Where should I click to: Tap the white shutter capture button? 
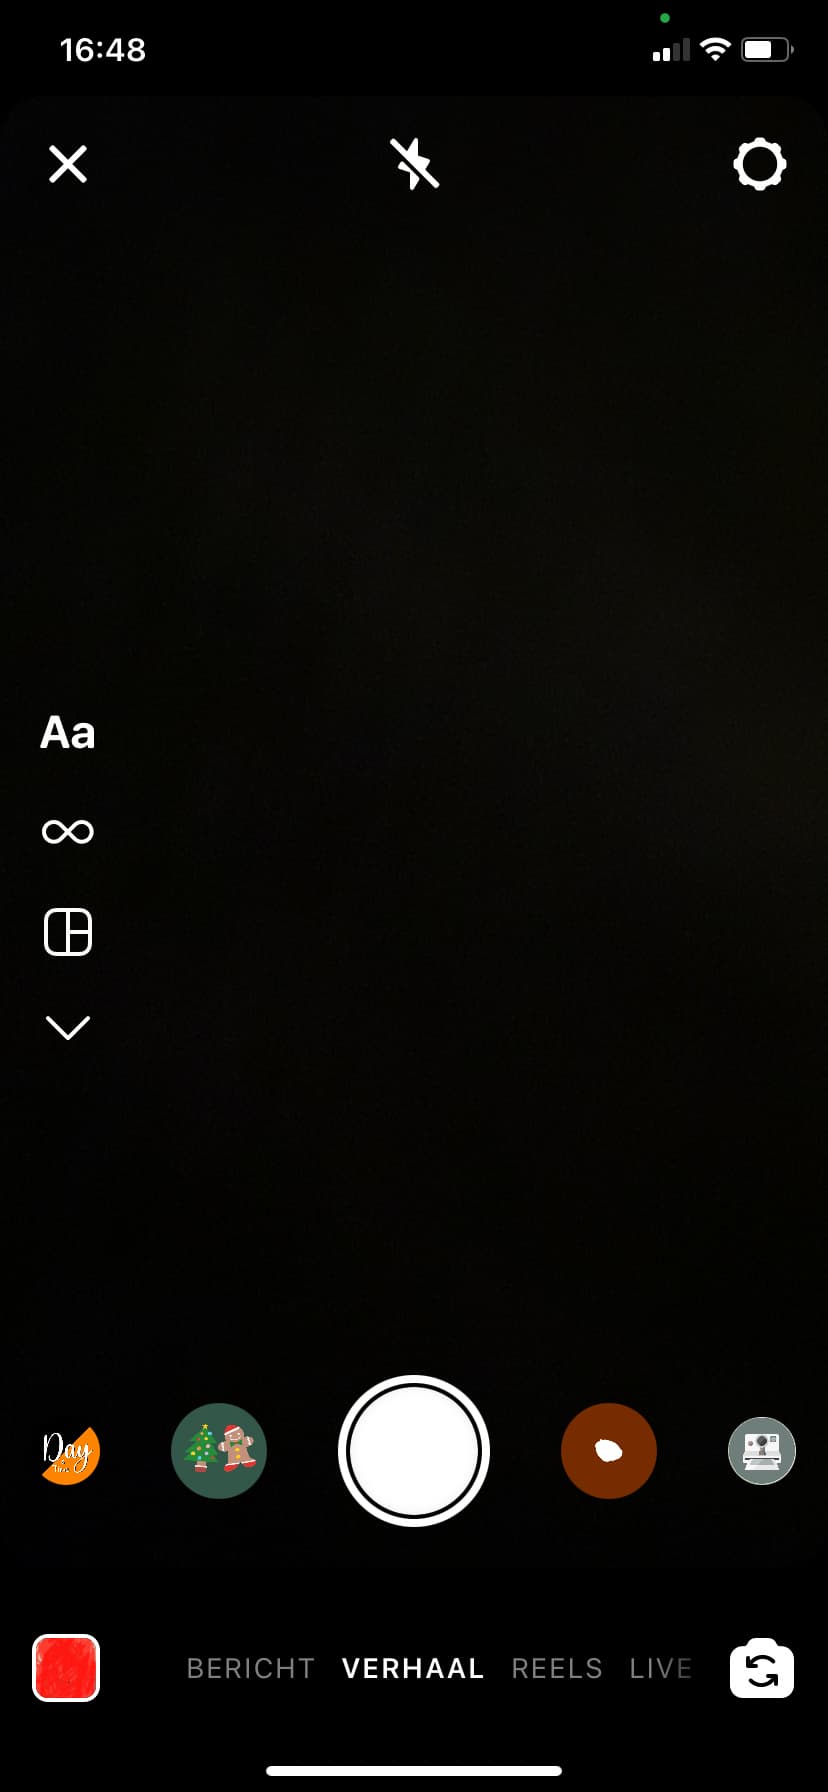pyautogui.click(x=414, y=1451)
